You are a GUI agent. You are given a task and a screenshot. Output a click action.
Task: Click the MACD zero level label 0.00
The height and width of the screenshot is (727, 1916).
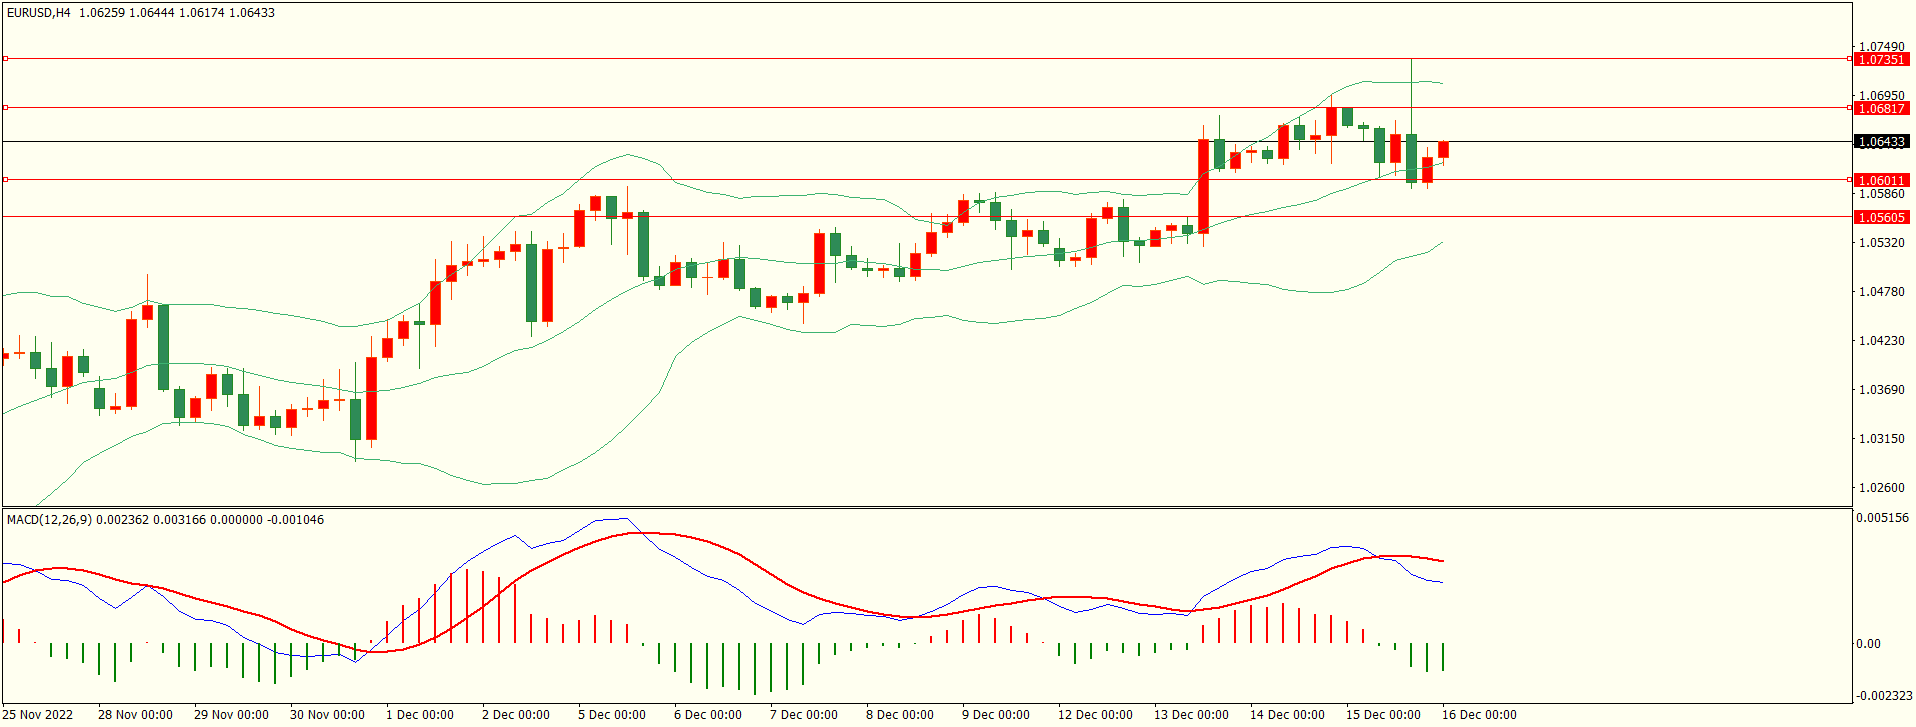click(1868, 644)
